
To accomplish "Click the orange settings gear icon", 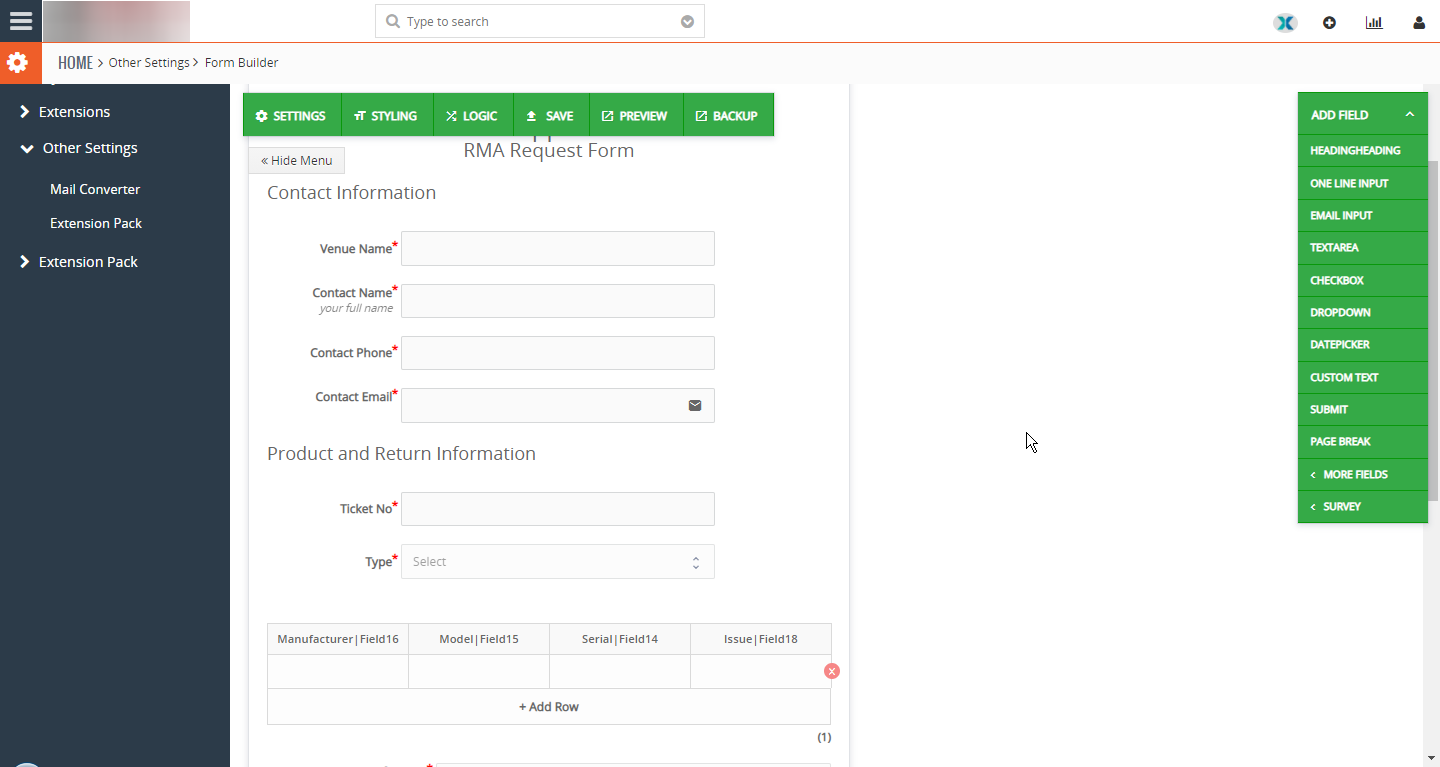I will [x=17, y=63].
